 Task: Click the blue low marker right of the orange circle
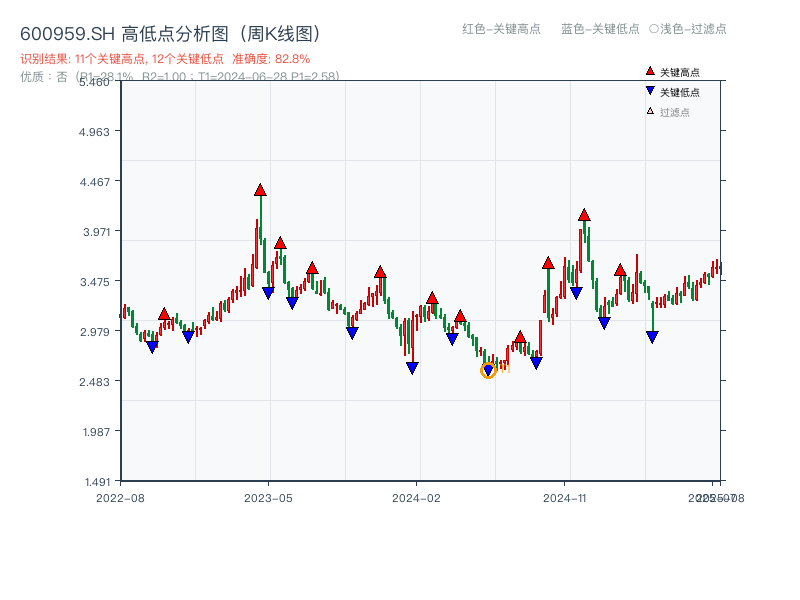pos(536,363)
